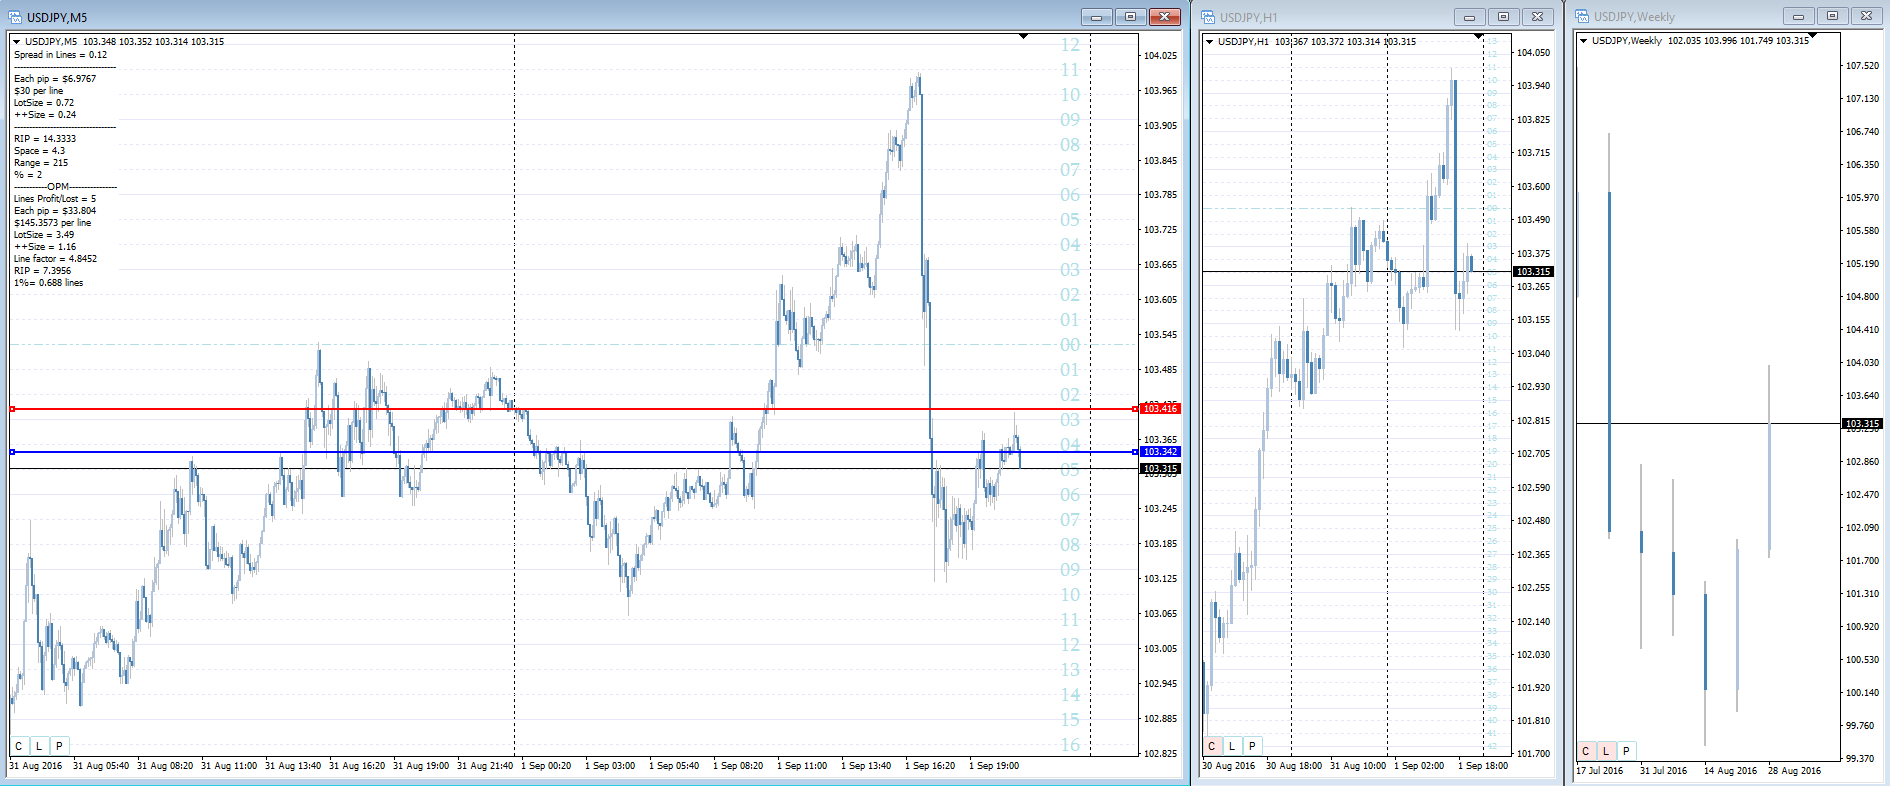Toggle the P button on Weekly chart
This screenshot has width=1890, height=786.
(1626, 751)
